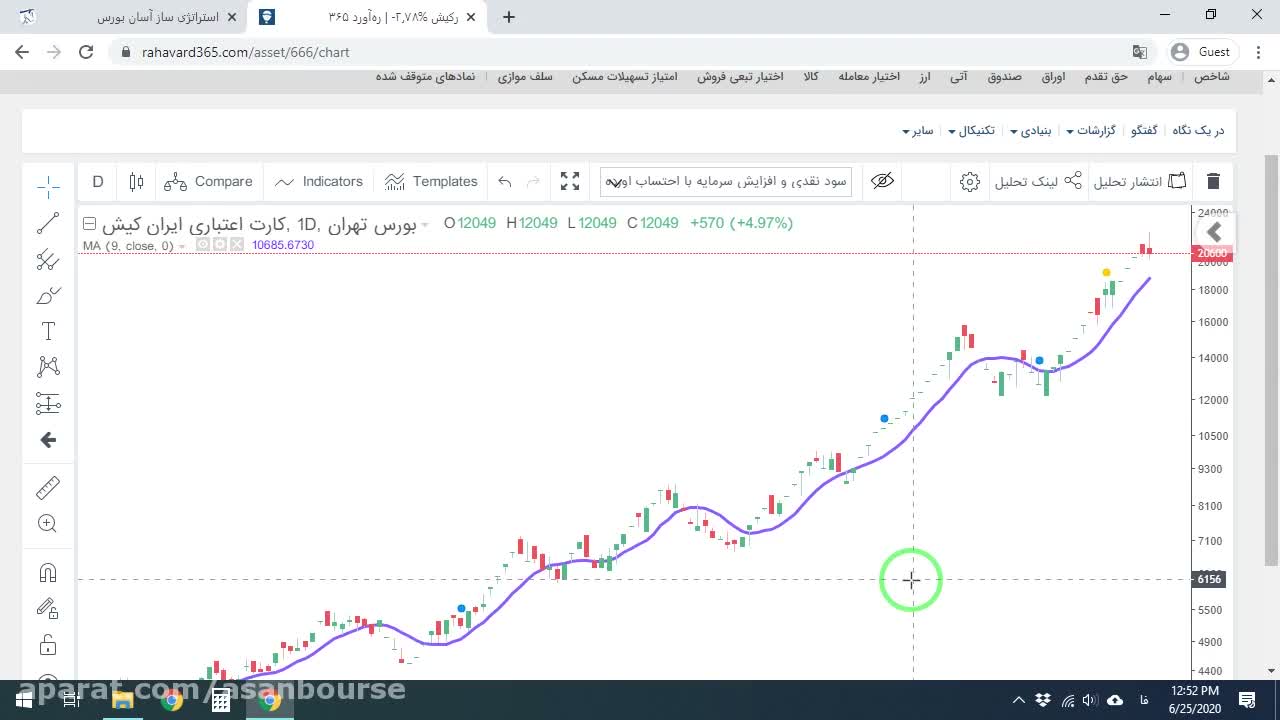Go to the شاخص menu item
The width and height of the screenshot is (1280, 720).
tap(1211, 77)
